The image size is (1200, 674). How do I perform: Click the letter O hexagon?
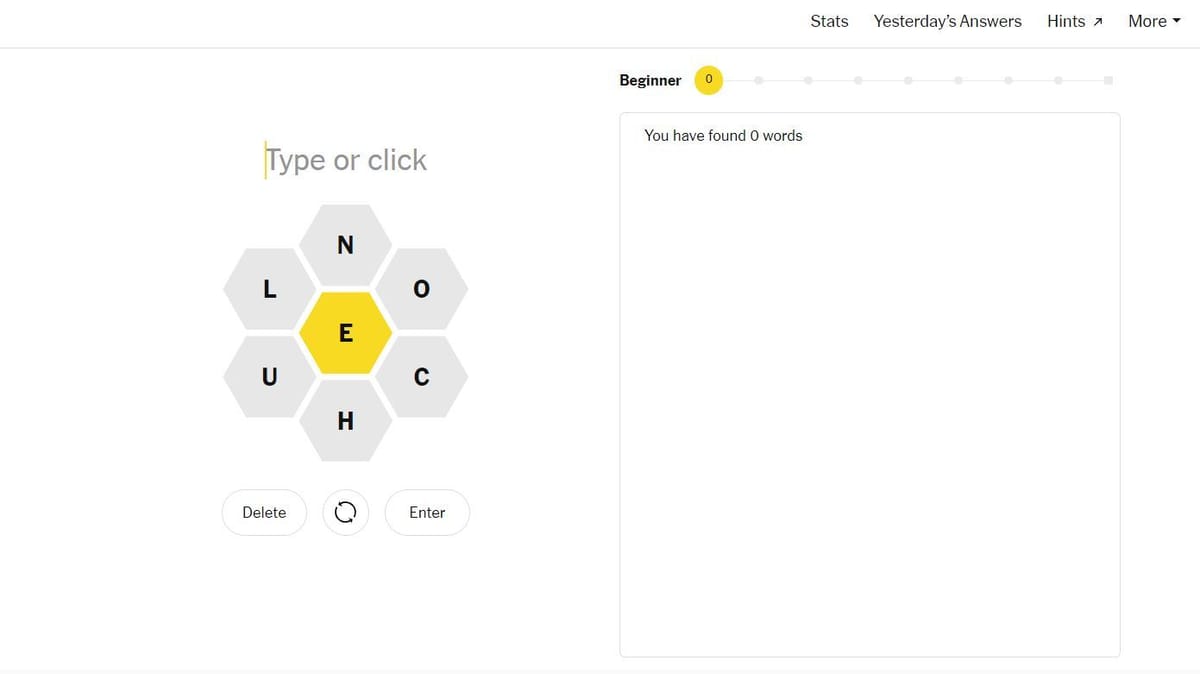click(422, 289)
